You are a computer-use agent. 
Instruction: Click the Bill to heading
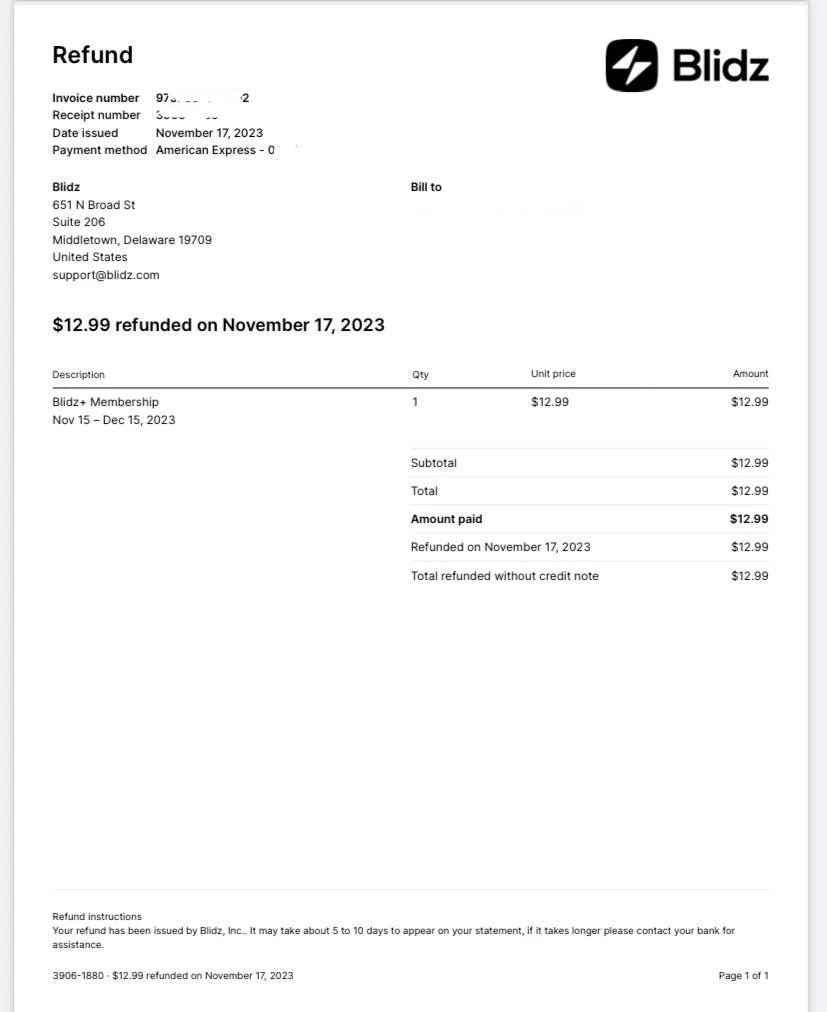point(426,187)
